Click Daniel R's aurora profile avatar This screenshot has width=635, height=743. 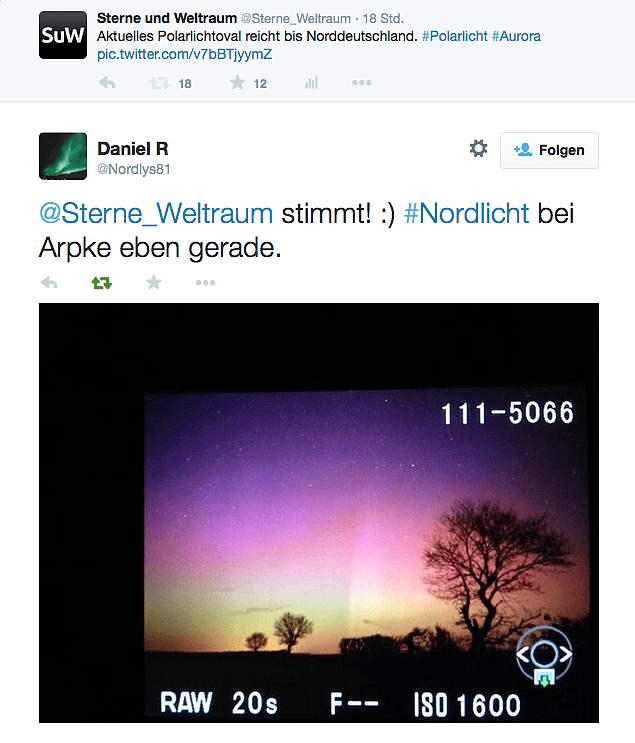63,156
